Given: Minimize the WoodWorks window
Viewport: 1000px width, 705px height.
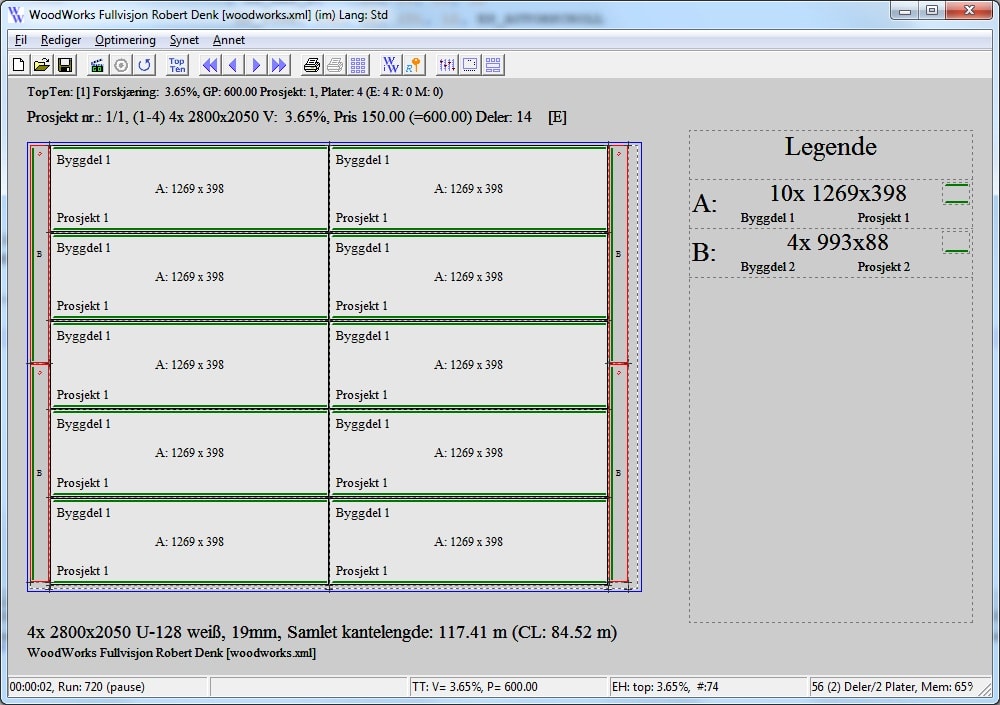Looking at the screenshot, I should (904, 11).
